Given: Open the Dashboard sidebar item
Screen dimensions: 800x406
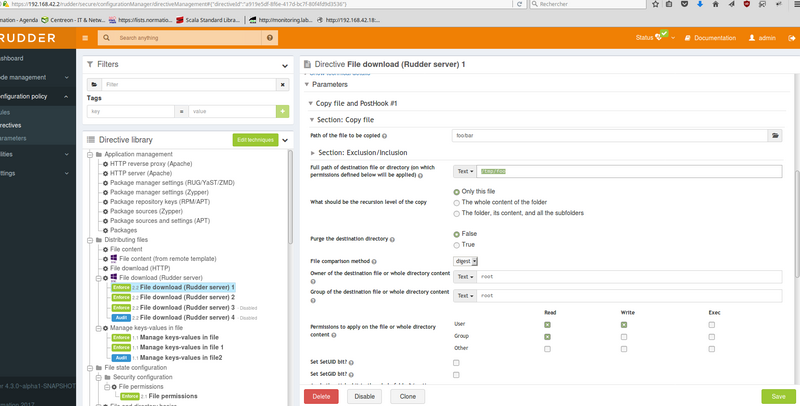Looking at the screenshot, I should [11, 58].
